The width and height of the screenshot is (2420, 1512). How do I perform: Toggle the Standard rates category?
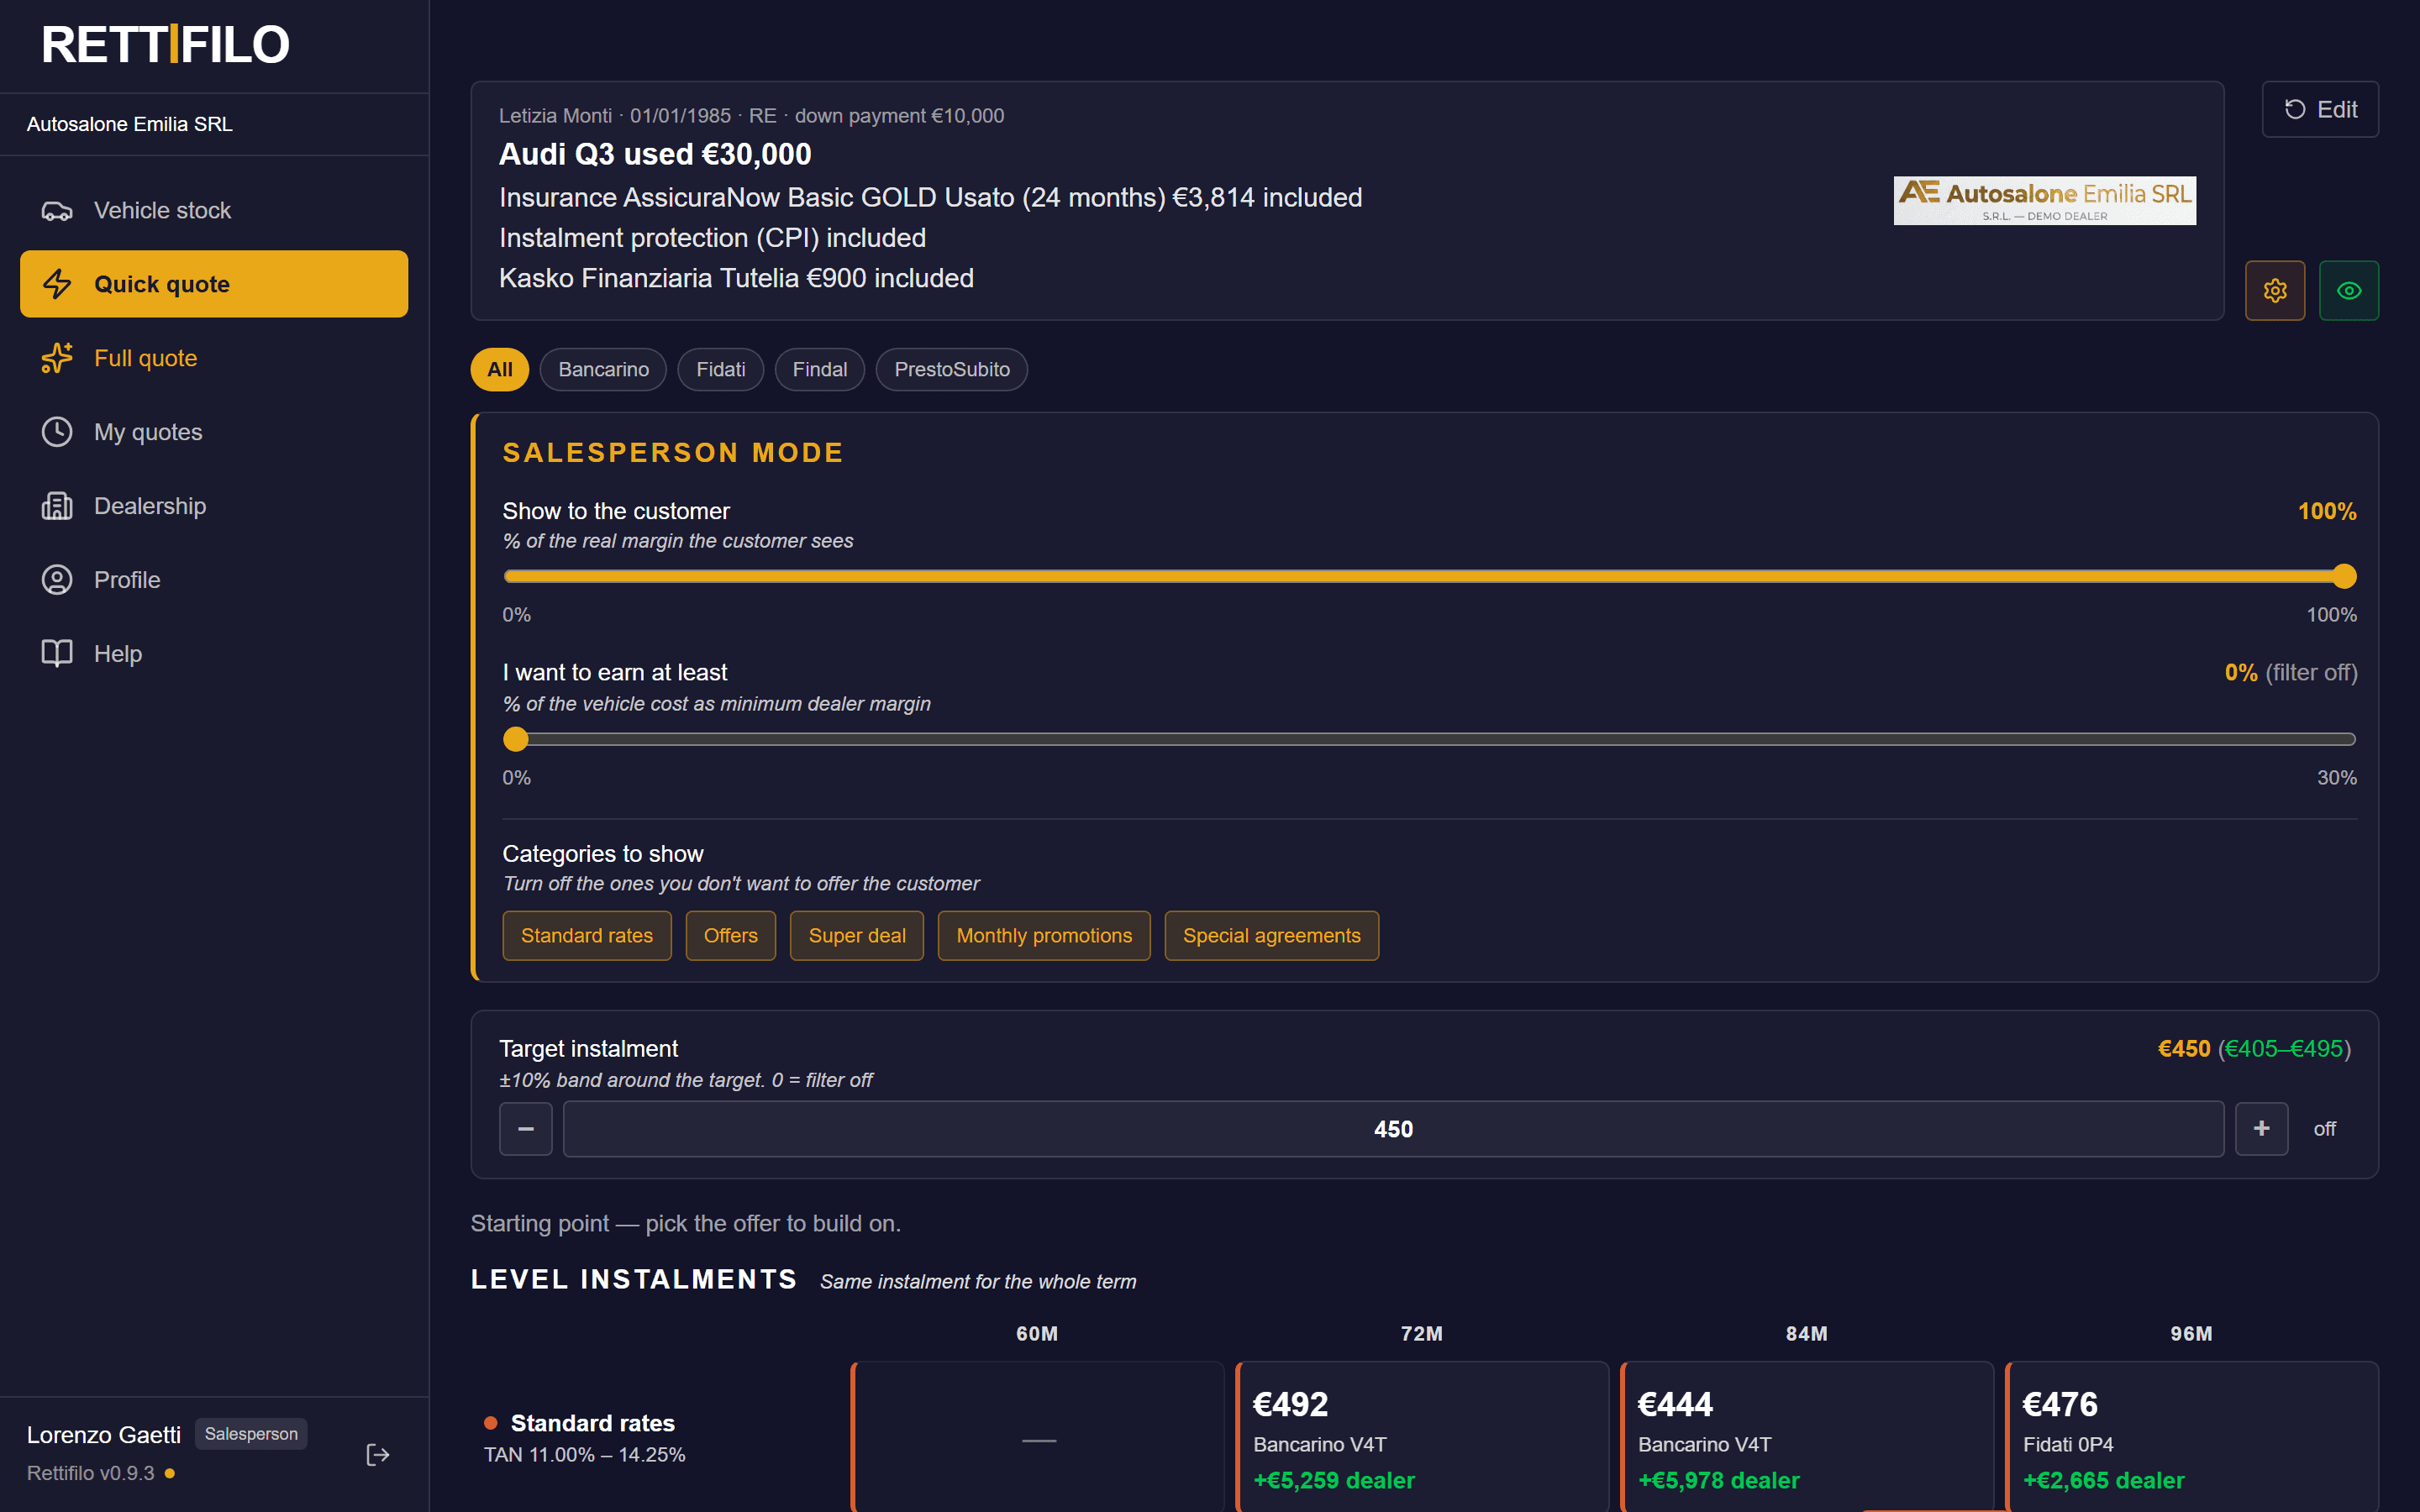click(587, 936)
